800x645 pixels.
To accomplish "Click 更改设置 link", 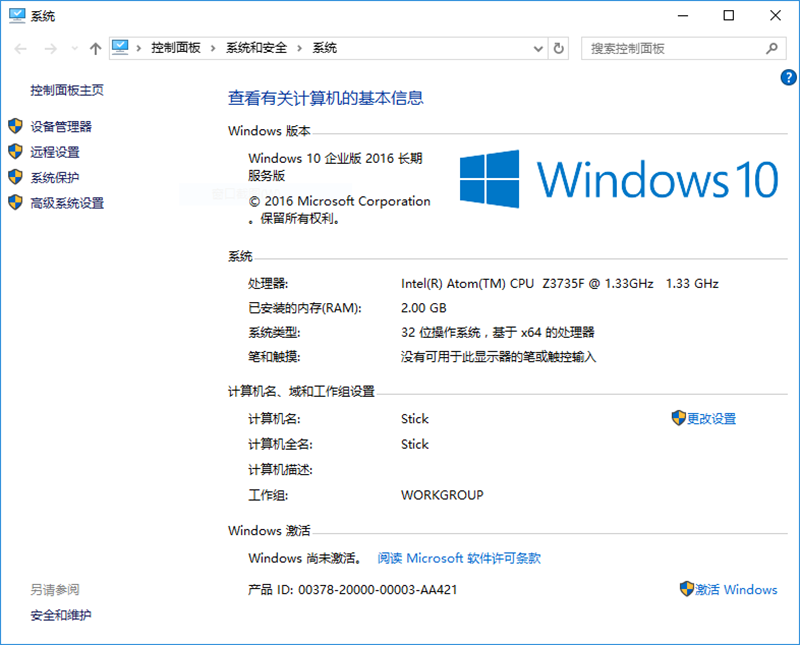I will (711, 419).
